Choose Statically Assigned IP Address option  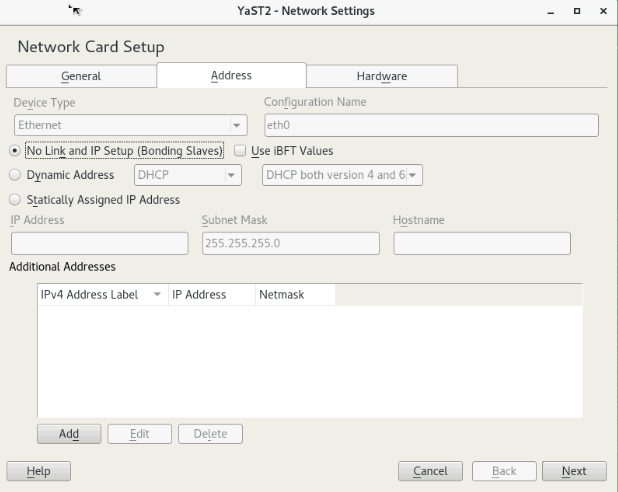(15, 199)
